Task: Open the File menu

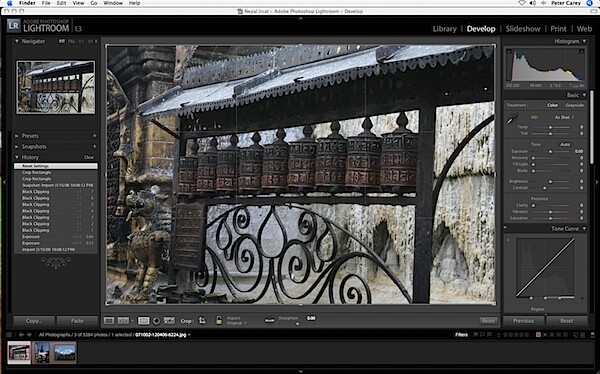Action: click(x=46, y=3)
